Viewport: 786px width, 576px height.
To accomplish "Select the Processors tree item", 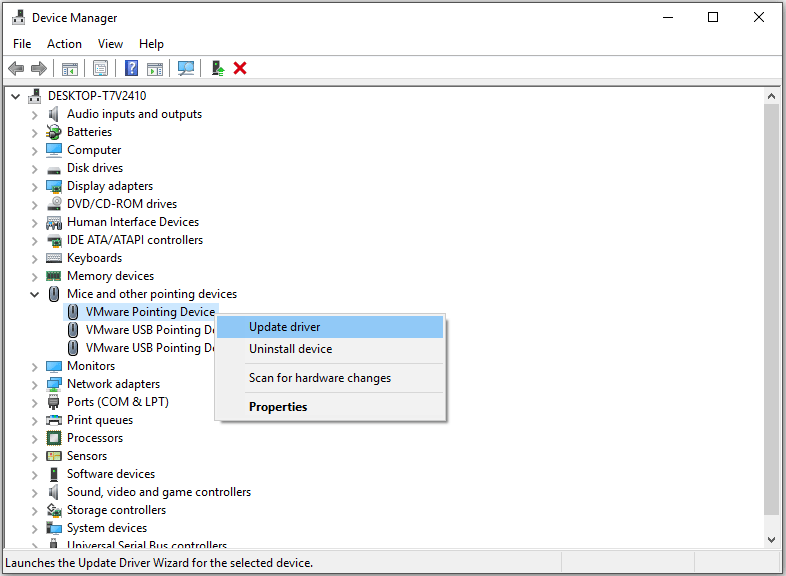I will click(x=95, y=438).
